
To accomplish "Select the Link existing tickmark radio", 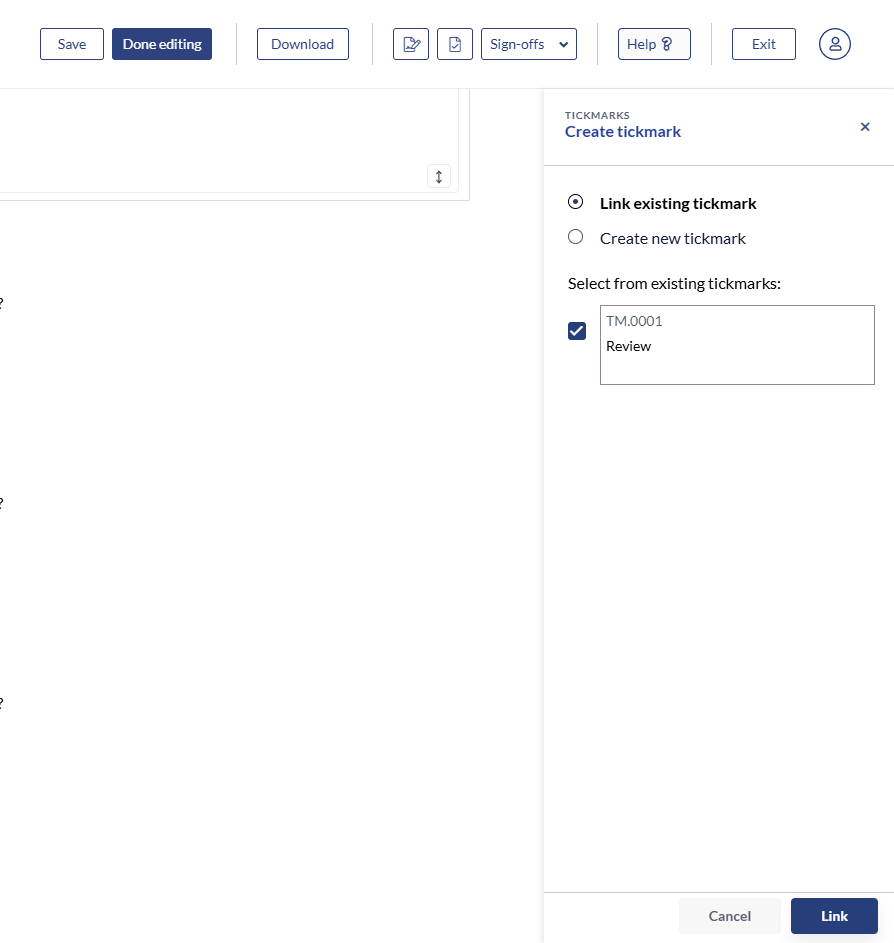I will pos(576,202).
